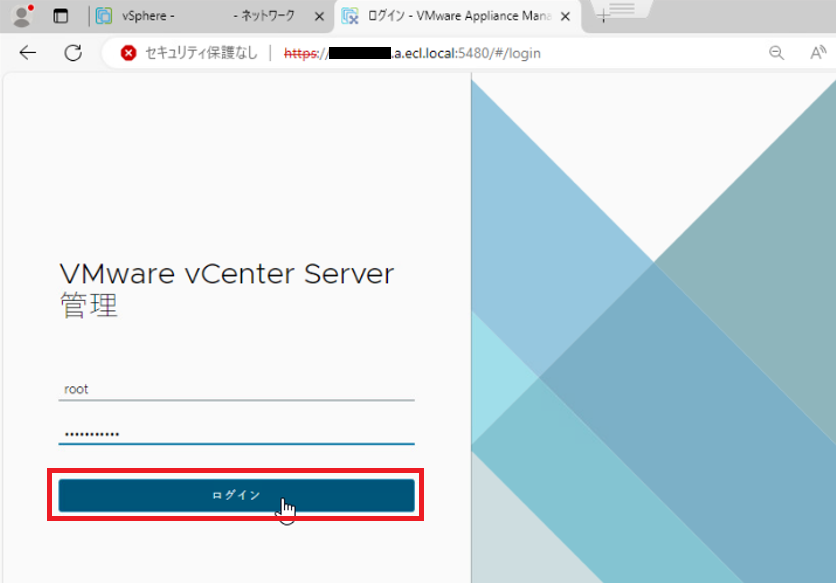Click the 管理 heading text
This screenshot has width=836, height=583.
coord(89,305)
